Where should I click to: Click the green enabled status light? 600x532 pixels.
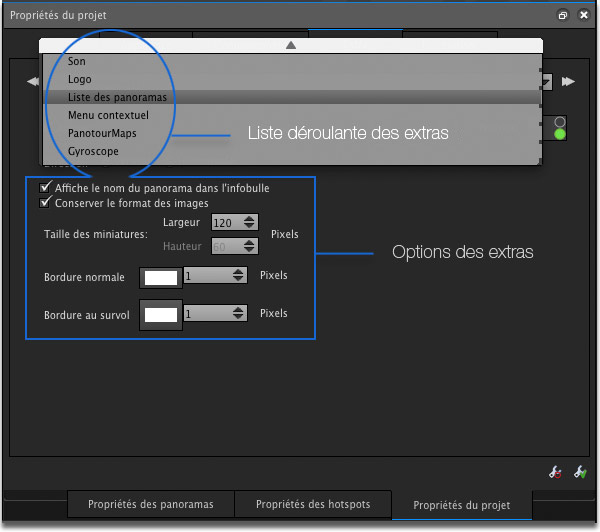pyautogui.click(x=560, y=134)
